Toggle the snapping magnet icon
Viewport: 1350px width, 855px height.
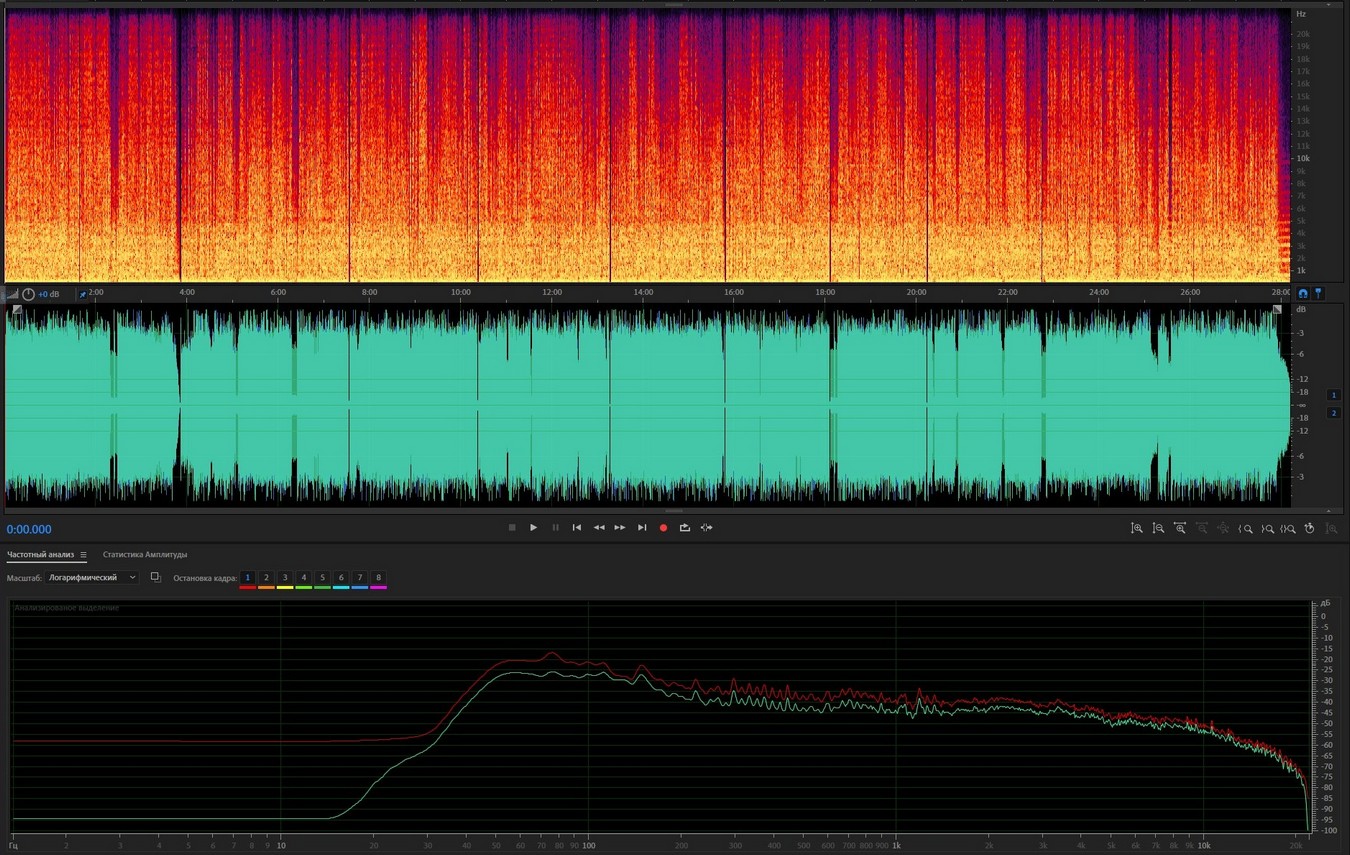(1303, 294)
